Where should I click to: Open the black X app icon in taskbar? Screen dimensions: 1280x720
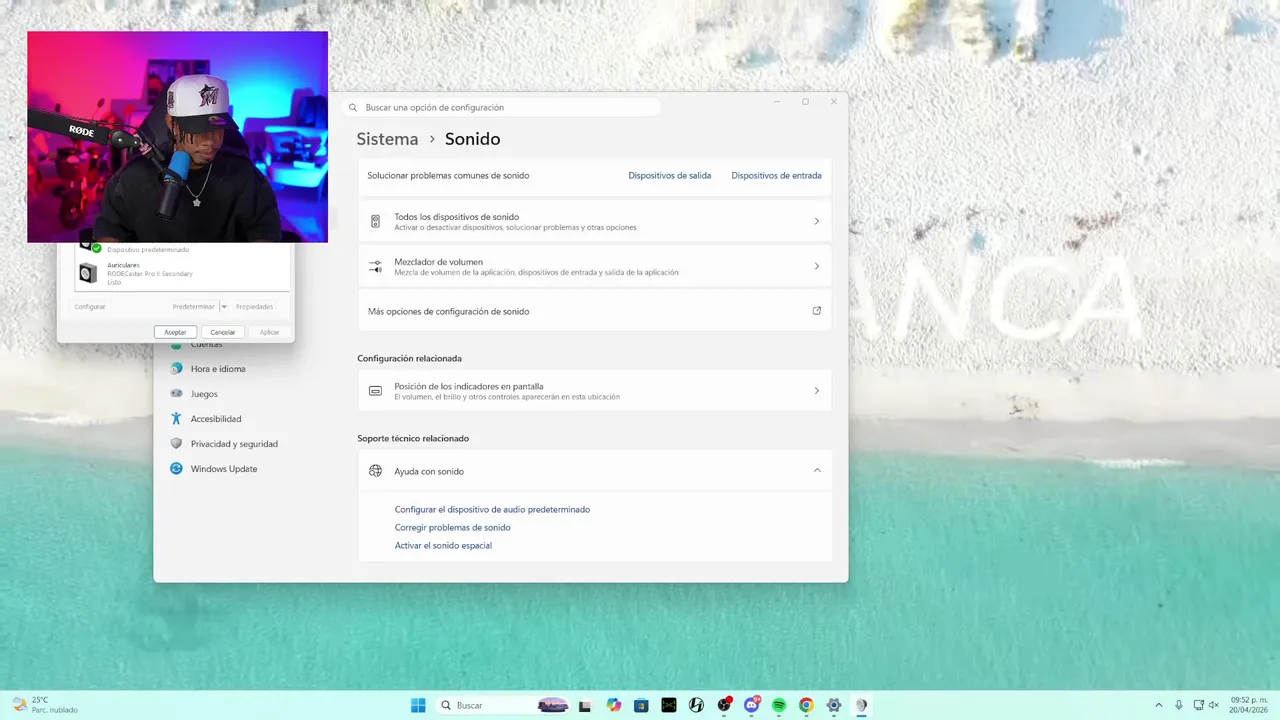(669, 705)
